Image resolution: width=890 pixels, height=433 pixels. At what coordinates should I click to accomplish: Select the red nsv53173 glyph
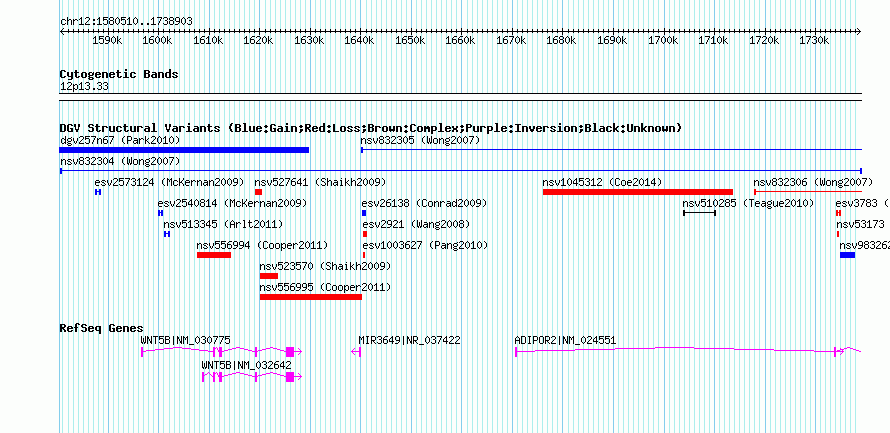tap(838, 234)
